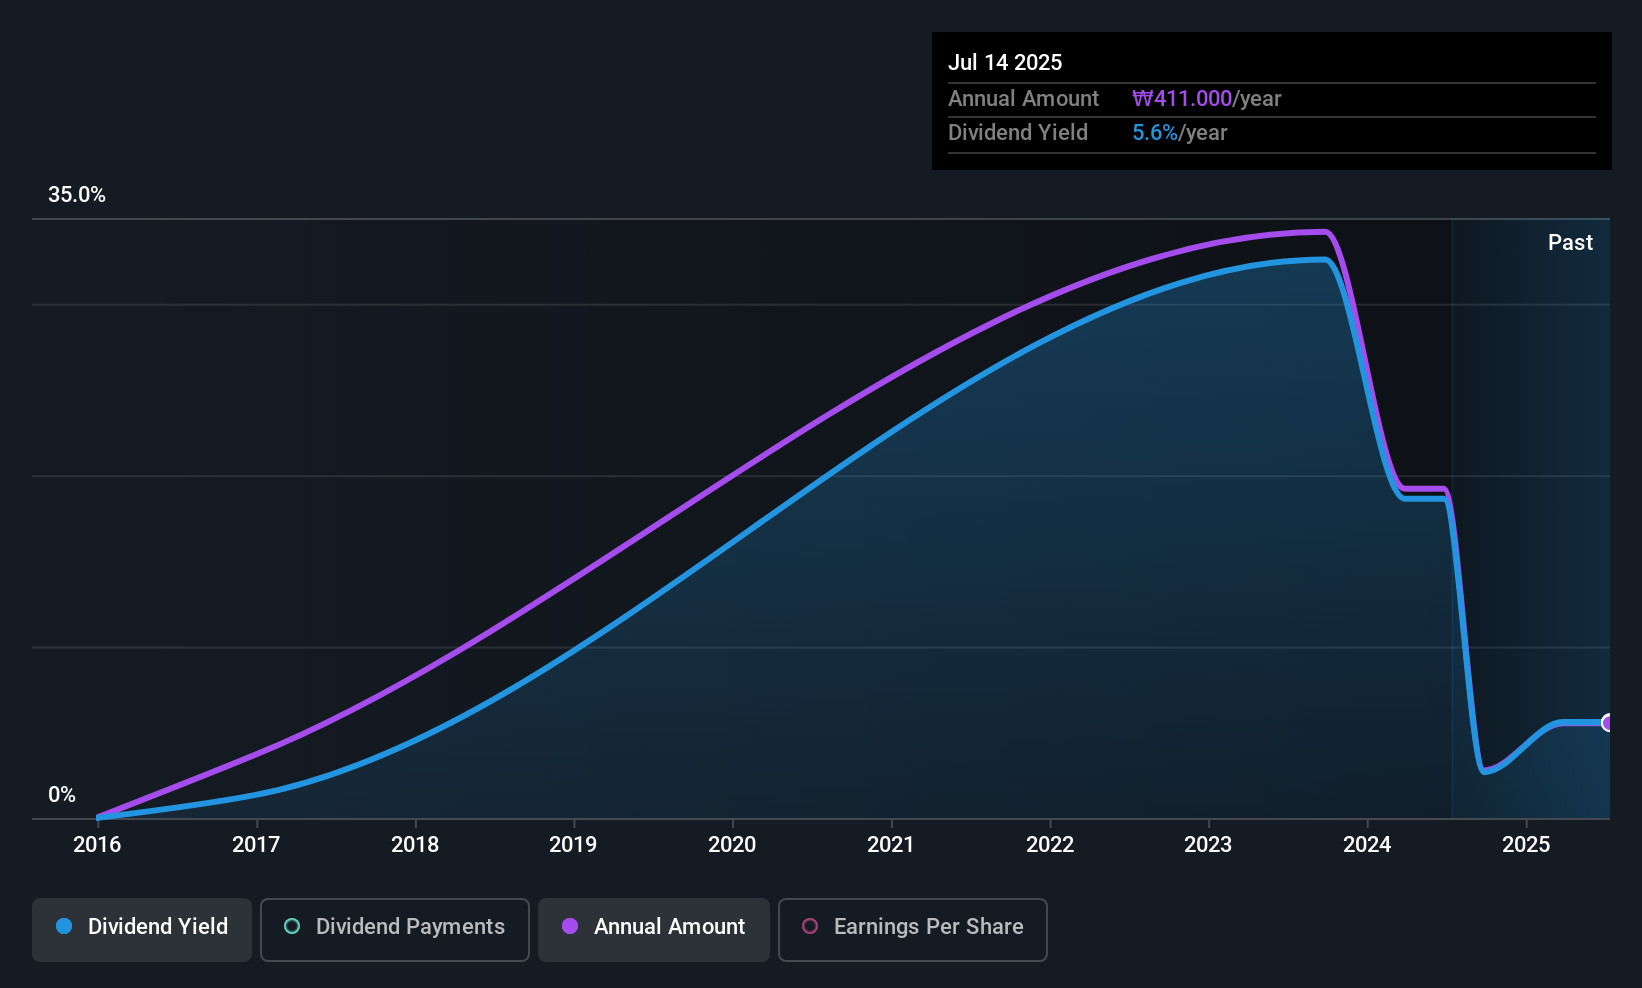Viewport: 1642px width, 988px height.
Task: Click the 'Dividend Yield' tooltip row label
Action: click(x=1018, y=132)
